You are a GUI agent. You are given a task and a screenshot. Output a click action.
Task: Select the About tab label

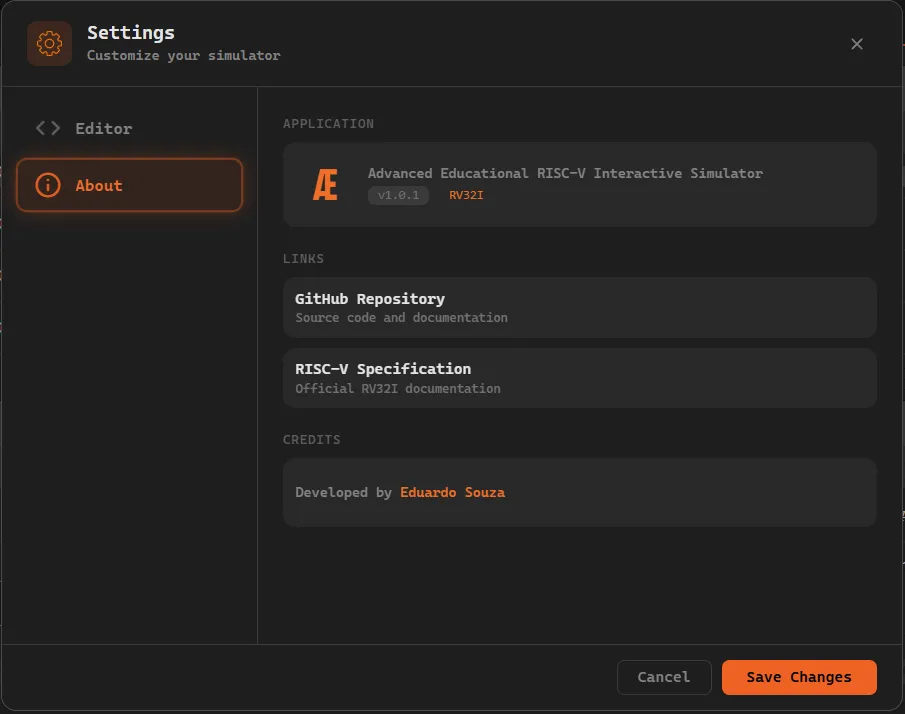(x=99, y=185)
